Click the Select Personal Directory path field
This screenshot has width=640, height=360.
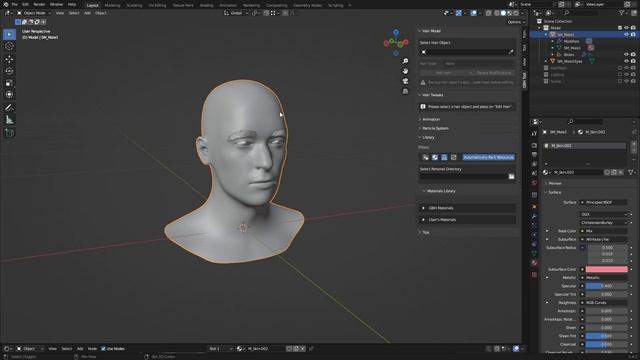click(x=464, y=176)
